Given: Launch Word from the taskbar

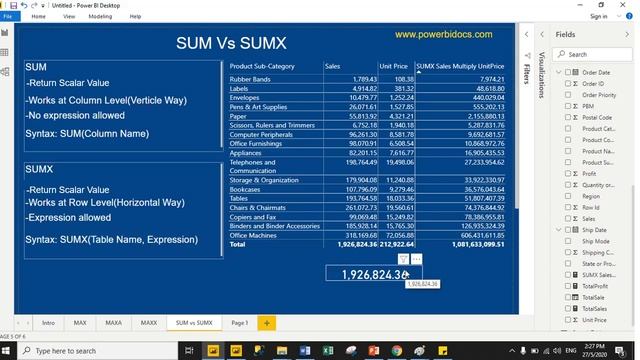Looking at the screenshot, I should (305, 351).
